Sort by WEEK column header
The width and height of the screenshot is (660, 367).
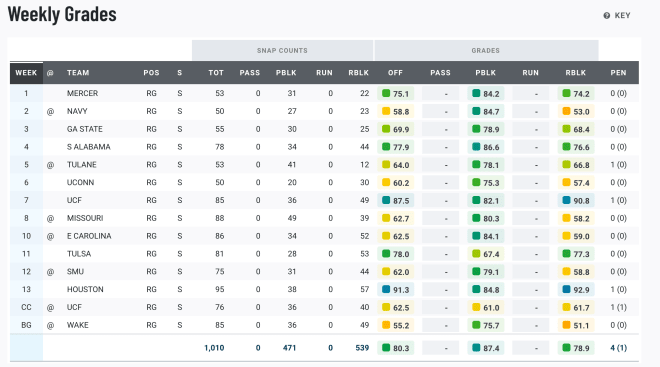(x=26, y=73)
